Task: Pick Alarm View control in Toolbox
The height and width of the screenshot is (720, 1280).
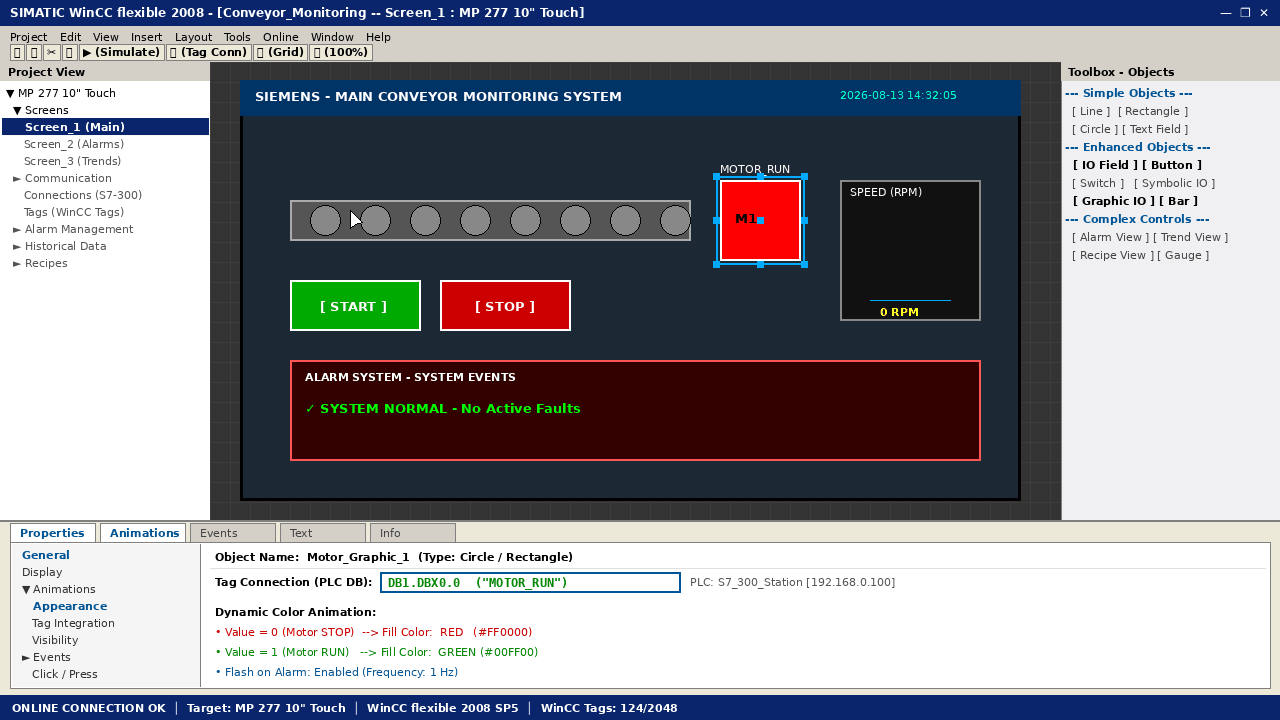Action: (x=1110, y=237)
